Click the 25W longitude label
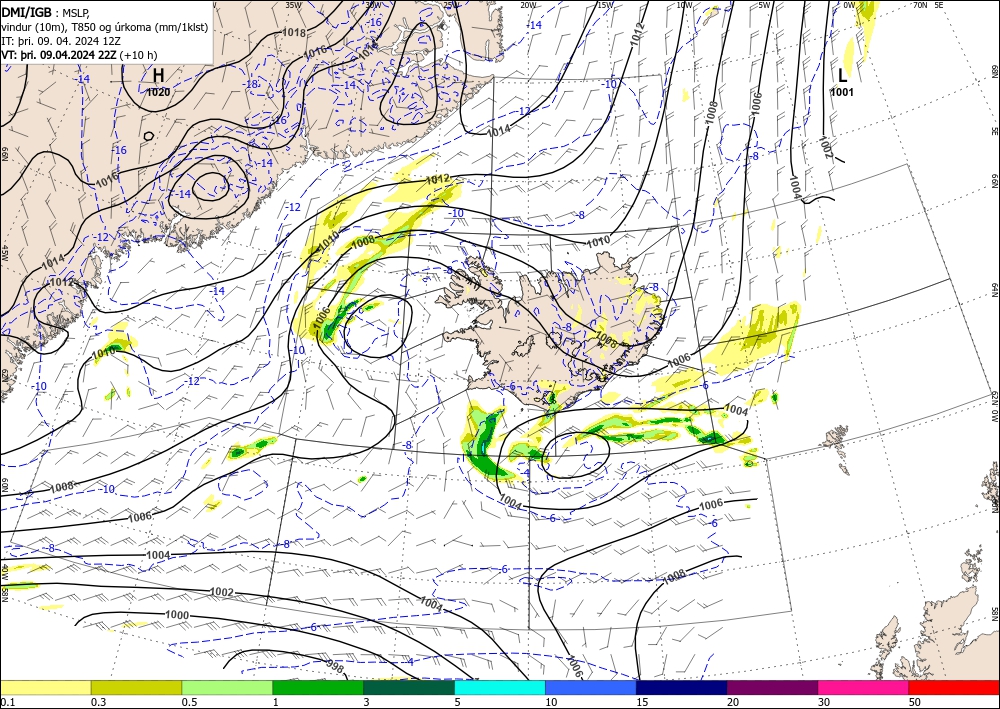This screenshot has height=709, width=1000. 451,5
